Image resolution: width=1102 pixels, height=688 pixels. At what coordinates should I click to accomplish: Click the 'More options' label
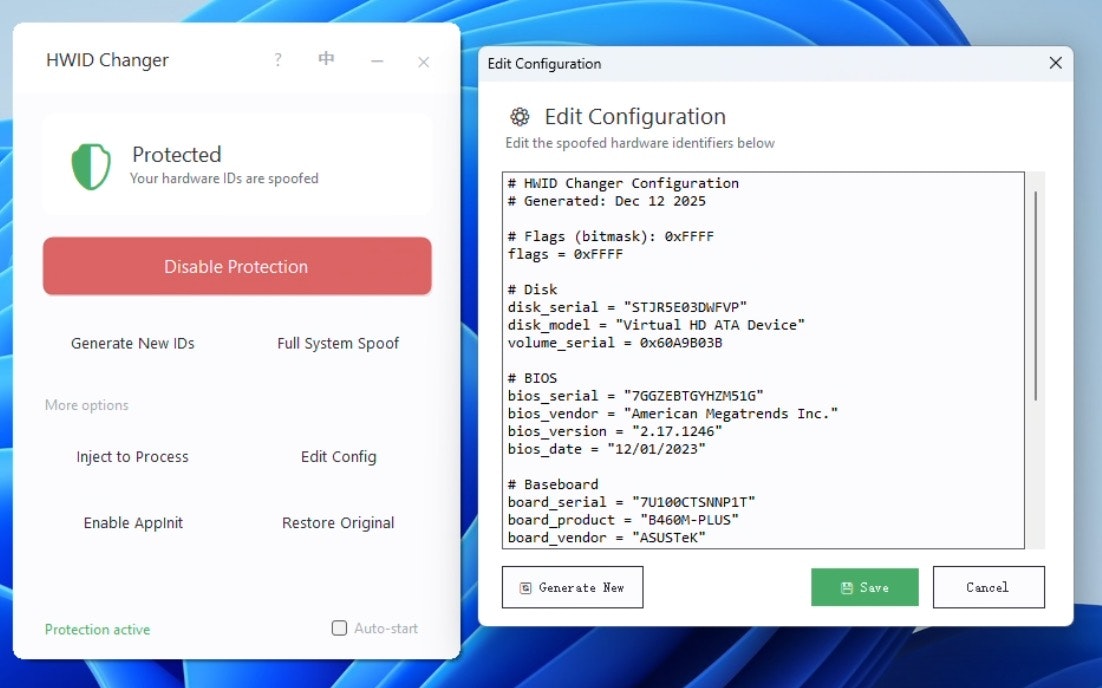point(86,405)
